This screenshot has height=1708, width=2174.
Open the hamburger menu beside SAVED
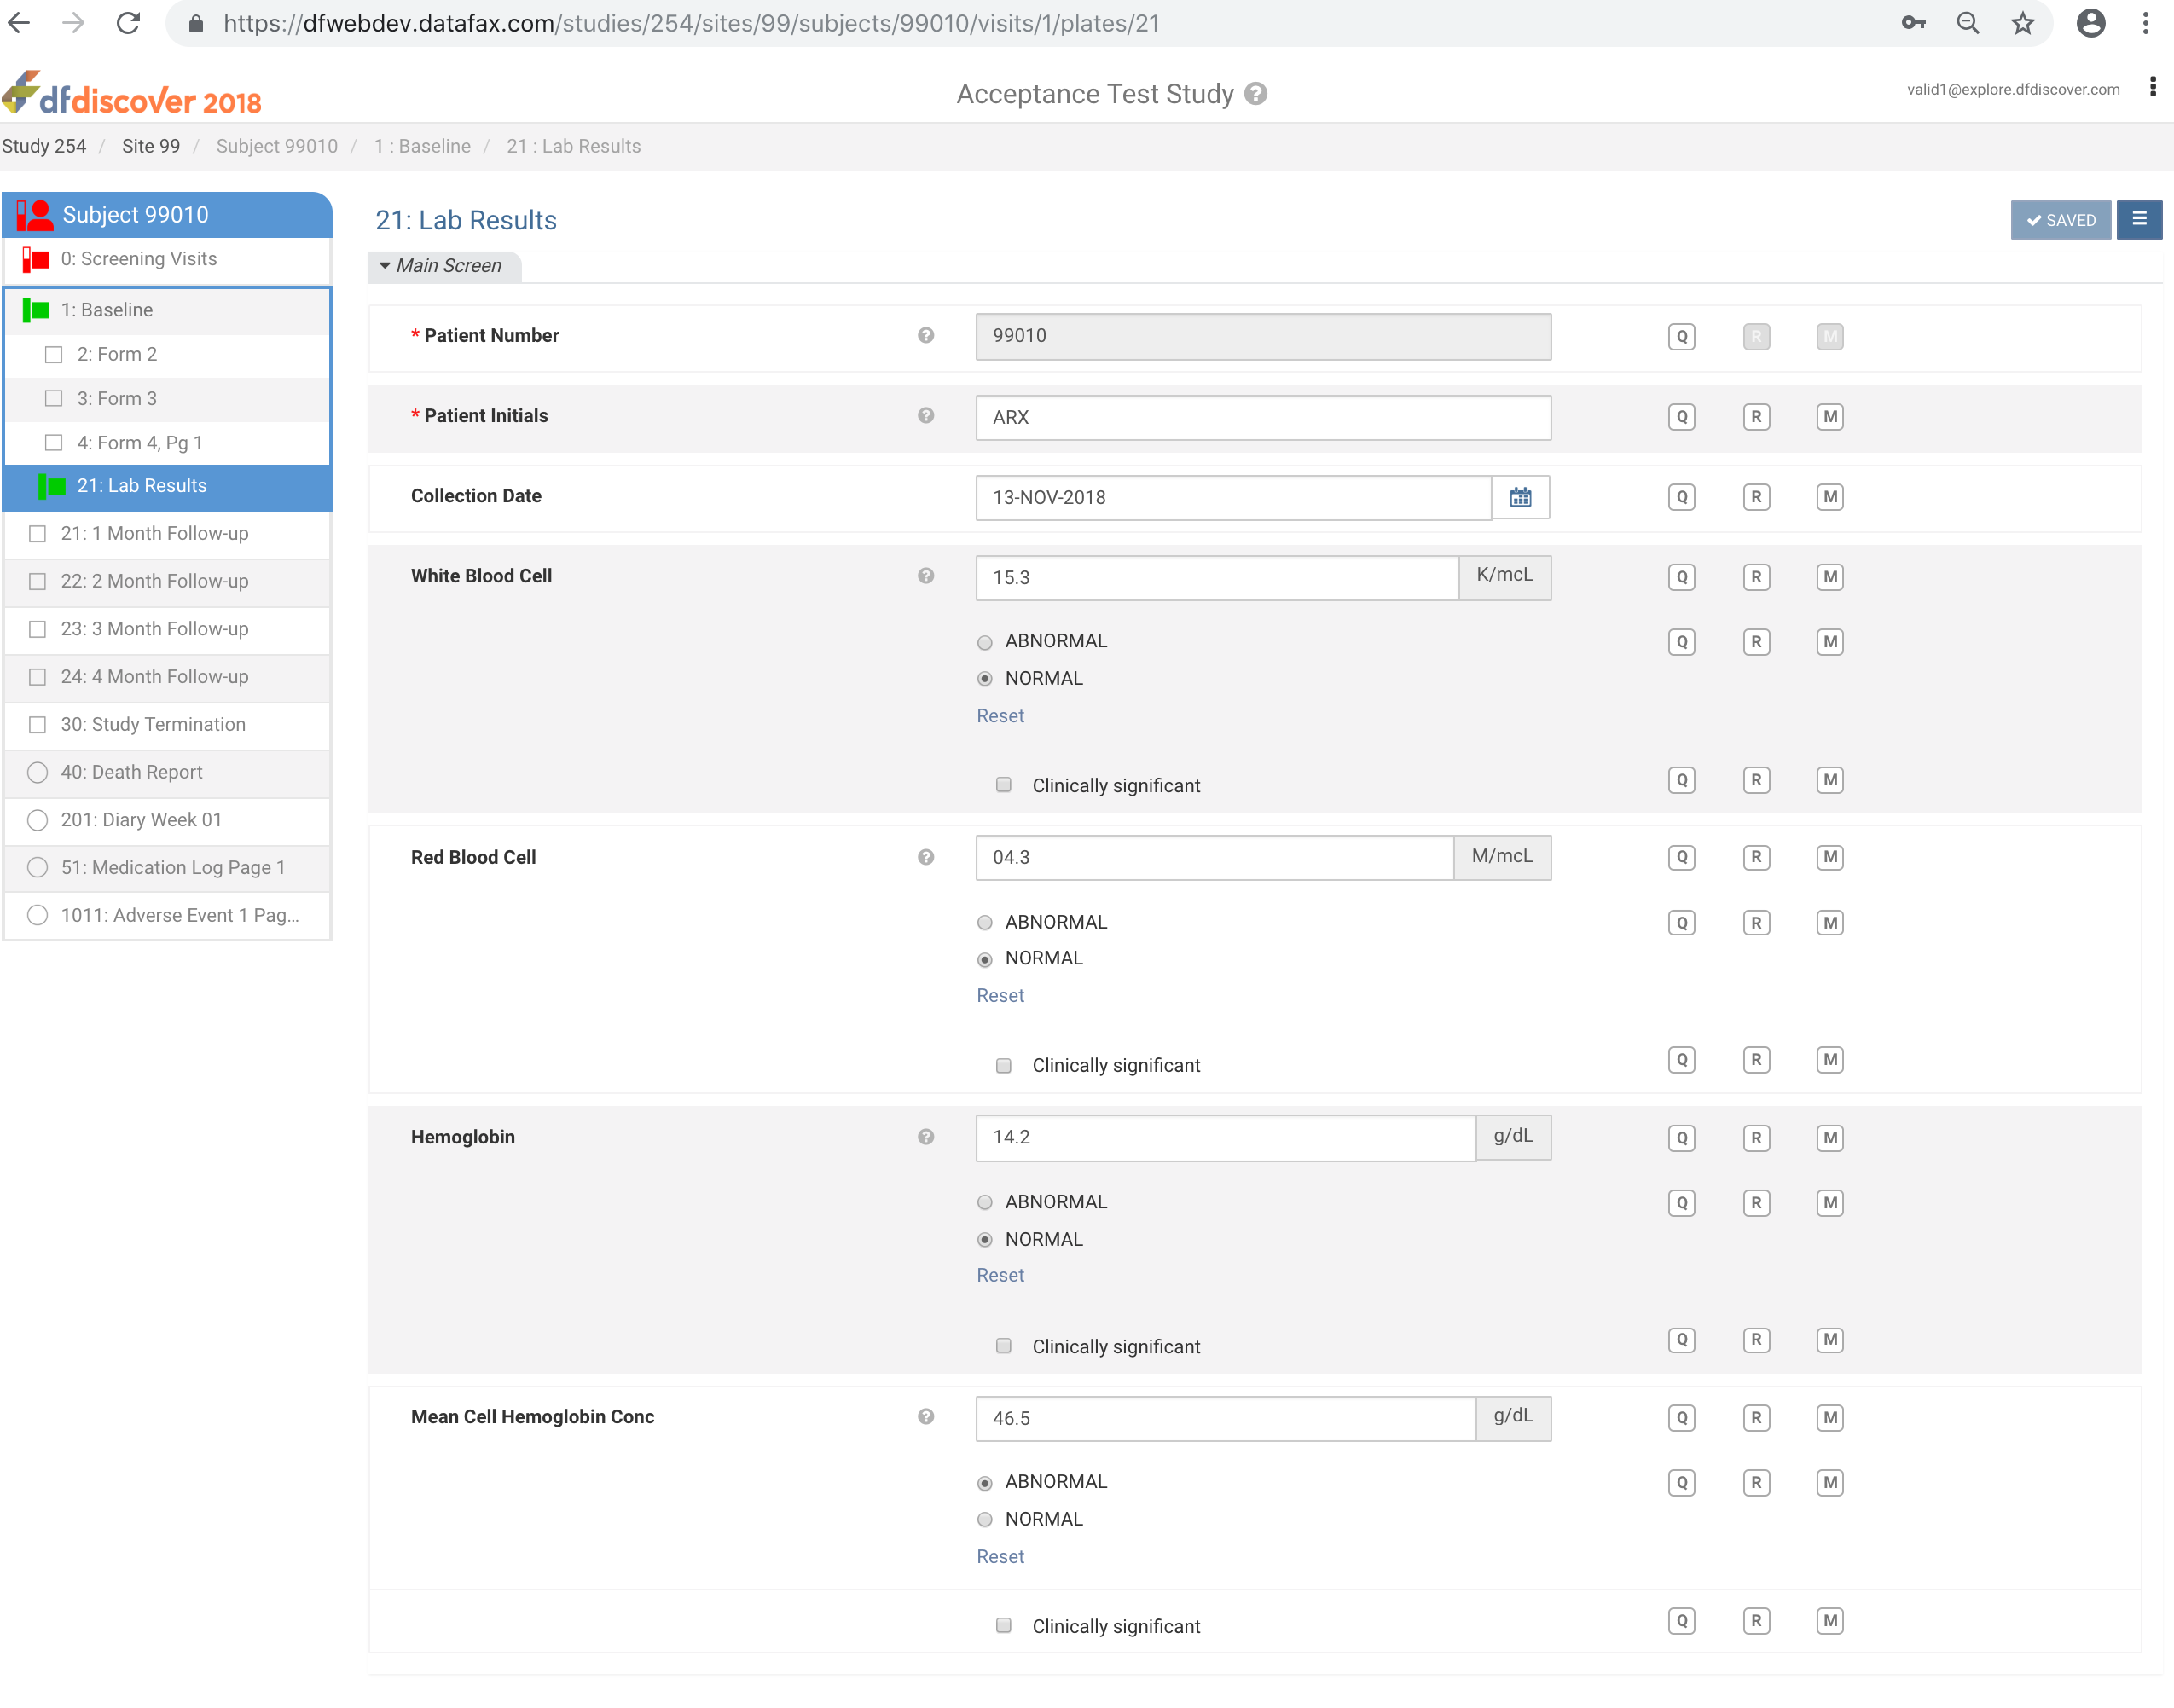click(2138, 219)
